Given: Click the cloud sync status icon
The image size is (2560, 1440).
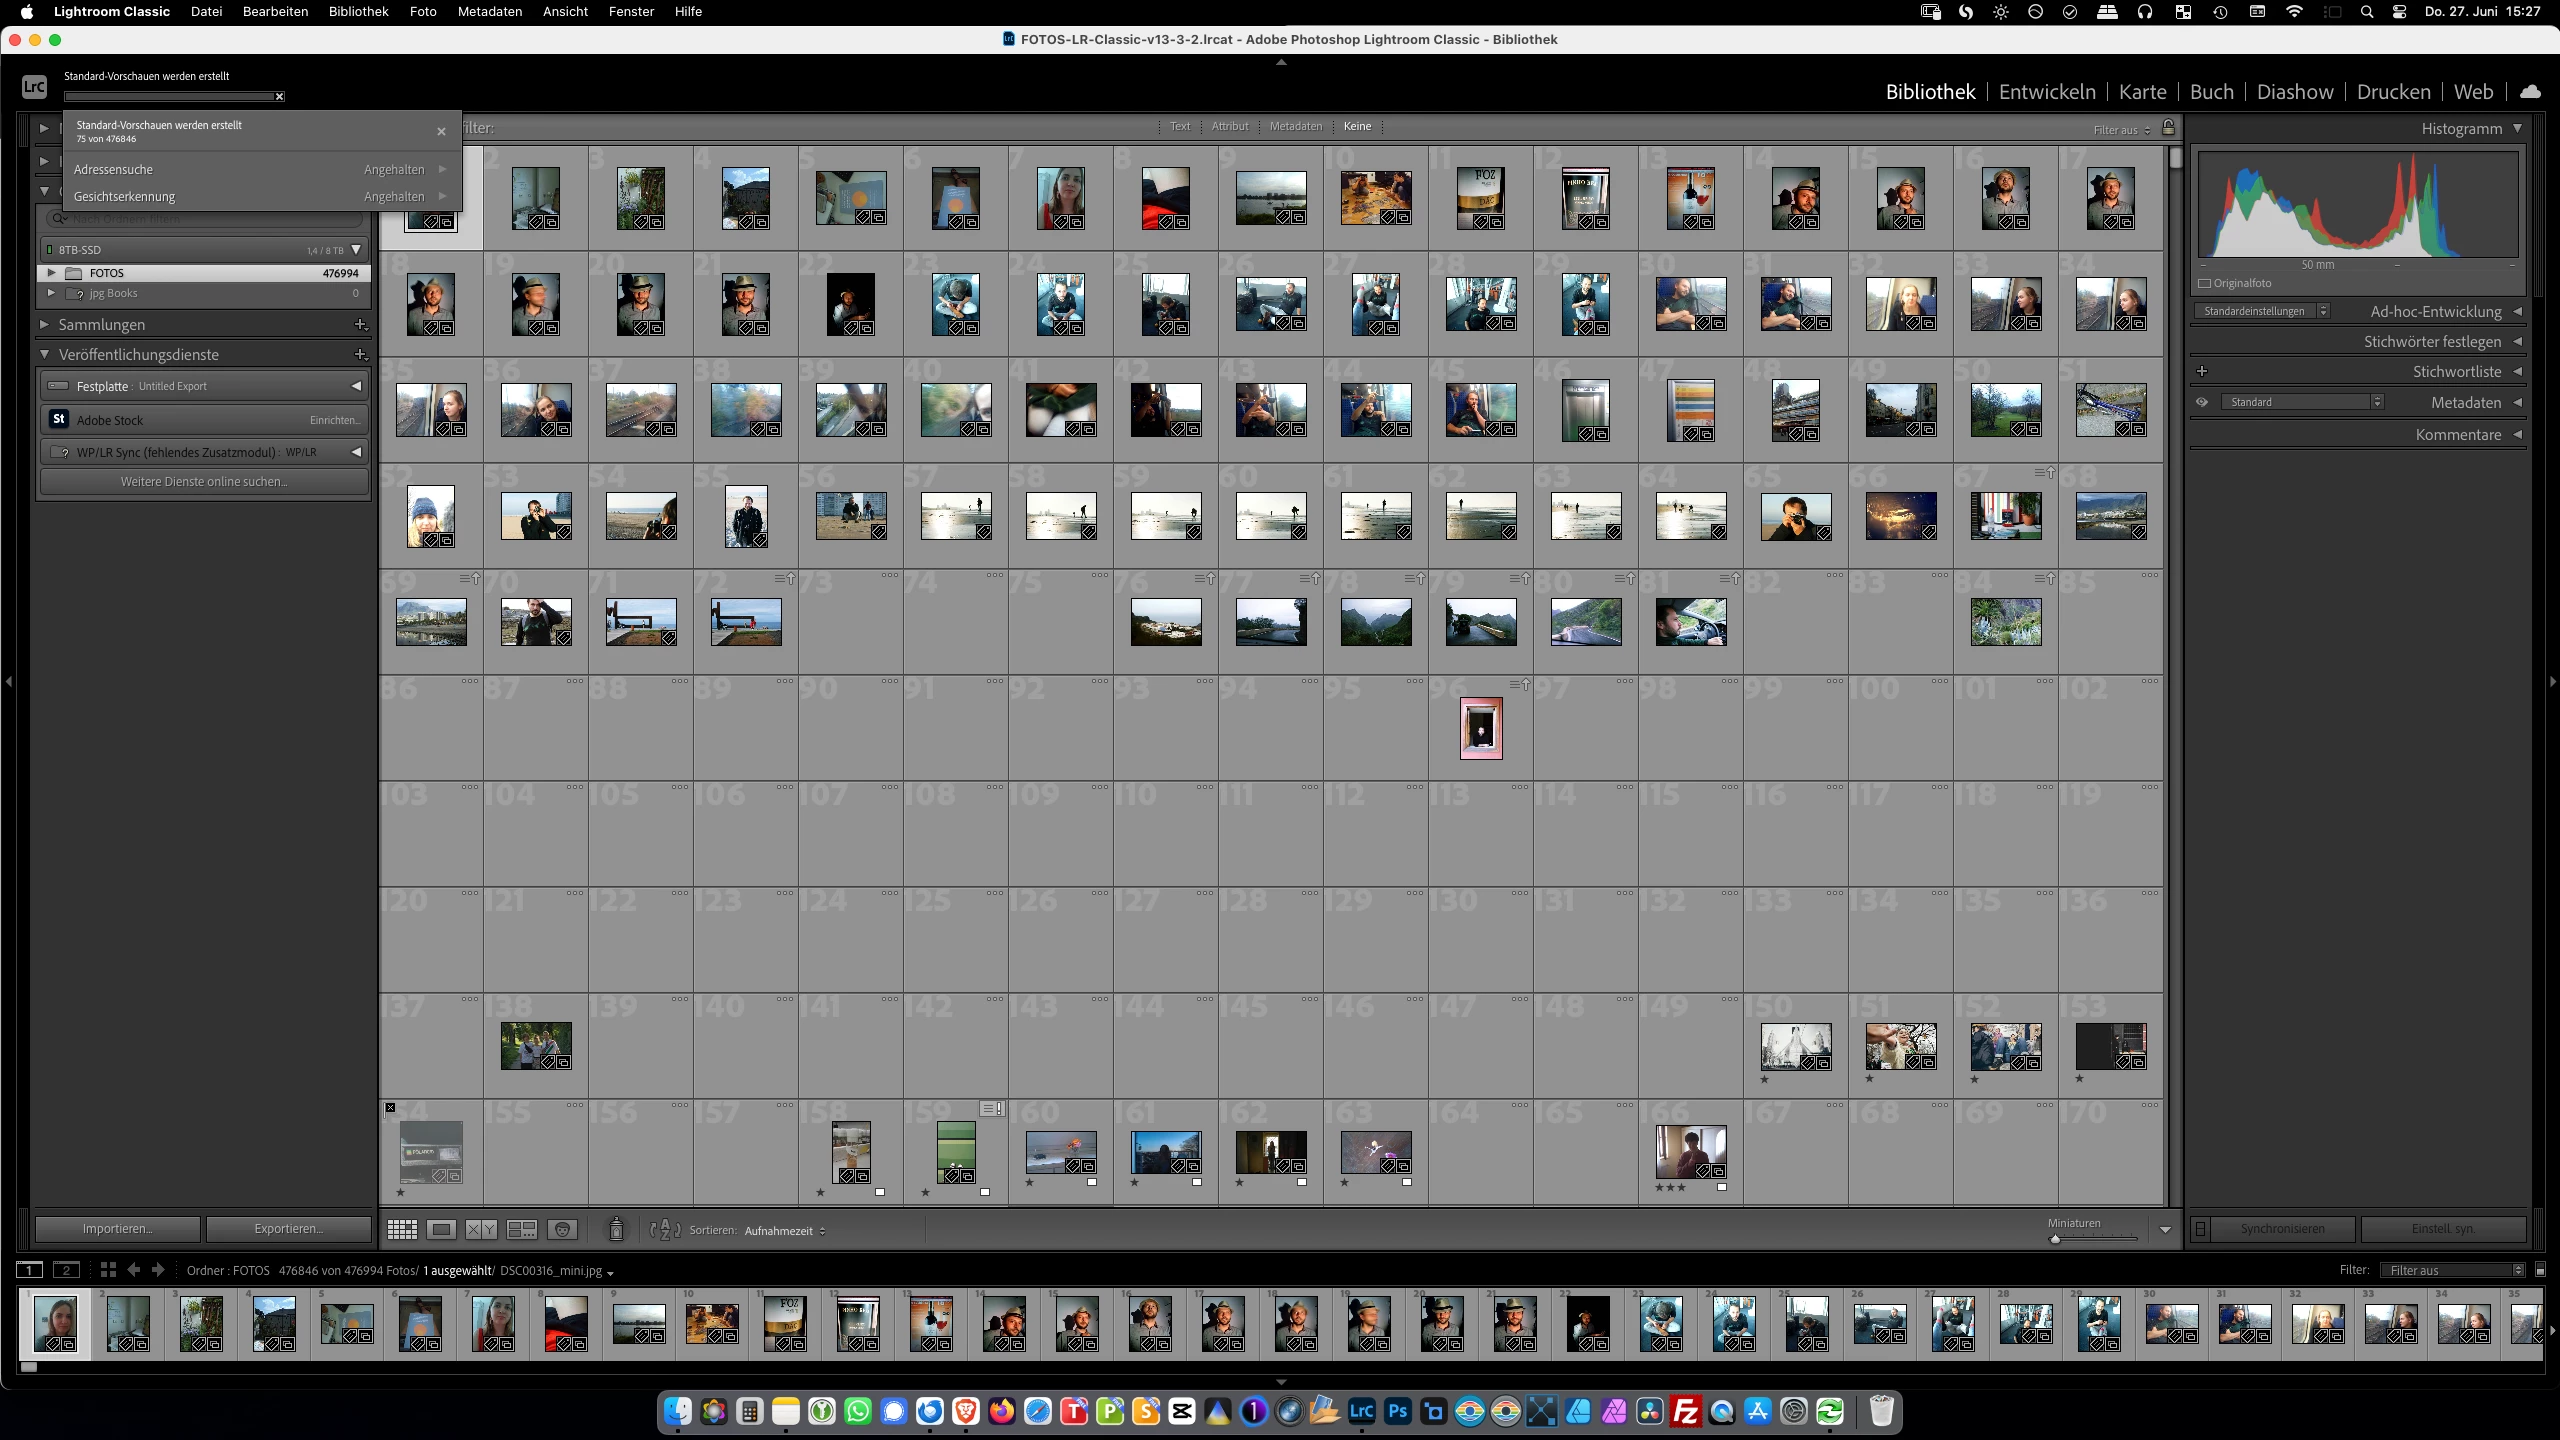Looking at the screenshot, I should click(2530, 92).
